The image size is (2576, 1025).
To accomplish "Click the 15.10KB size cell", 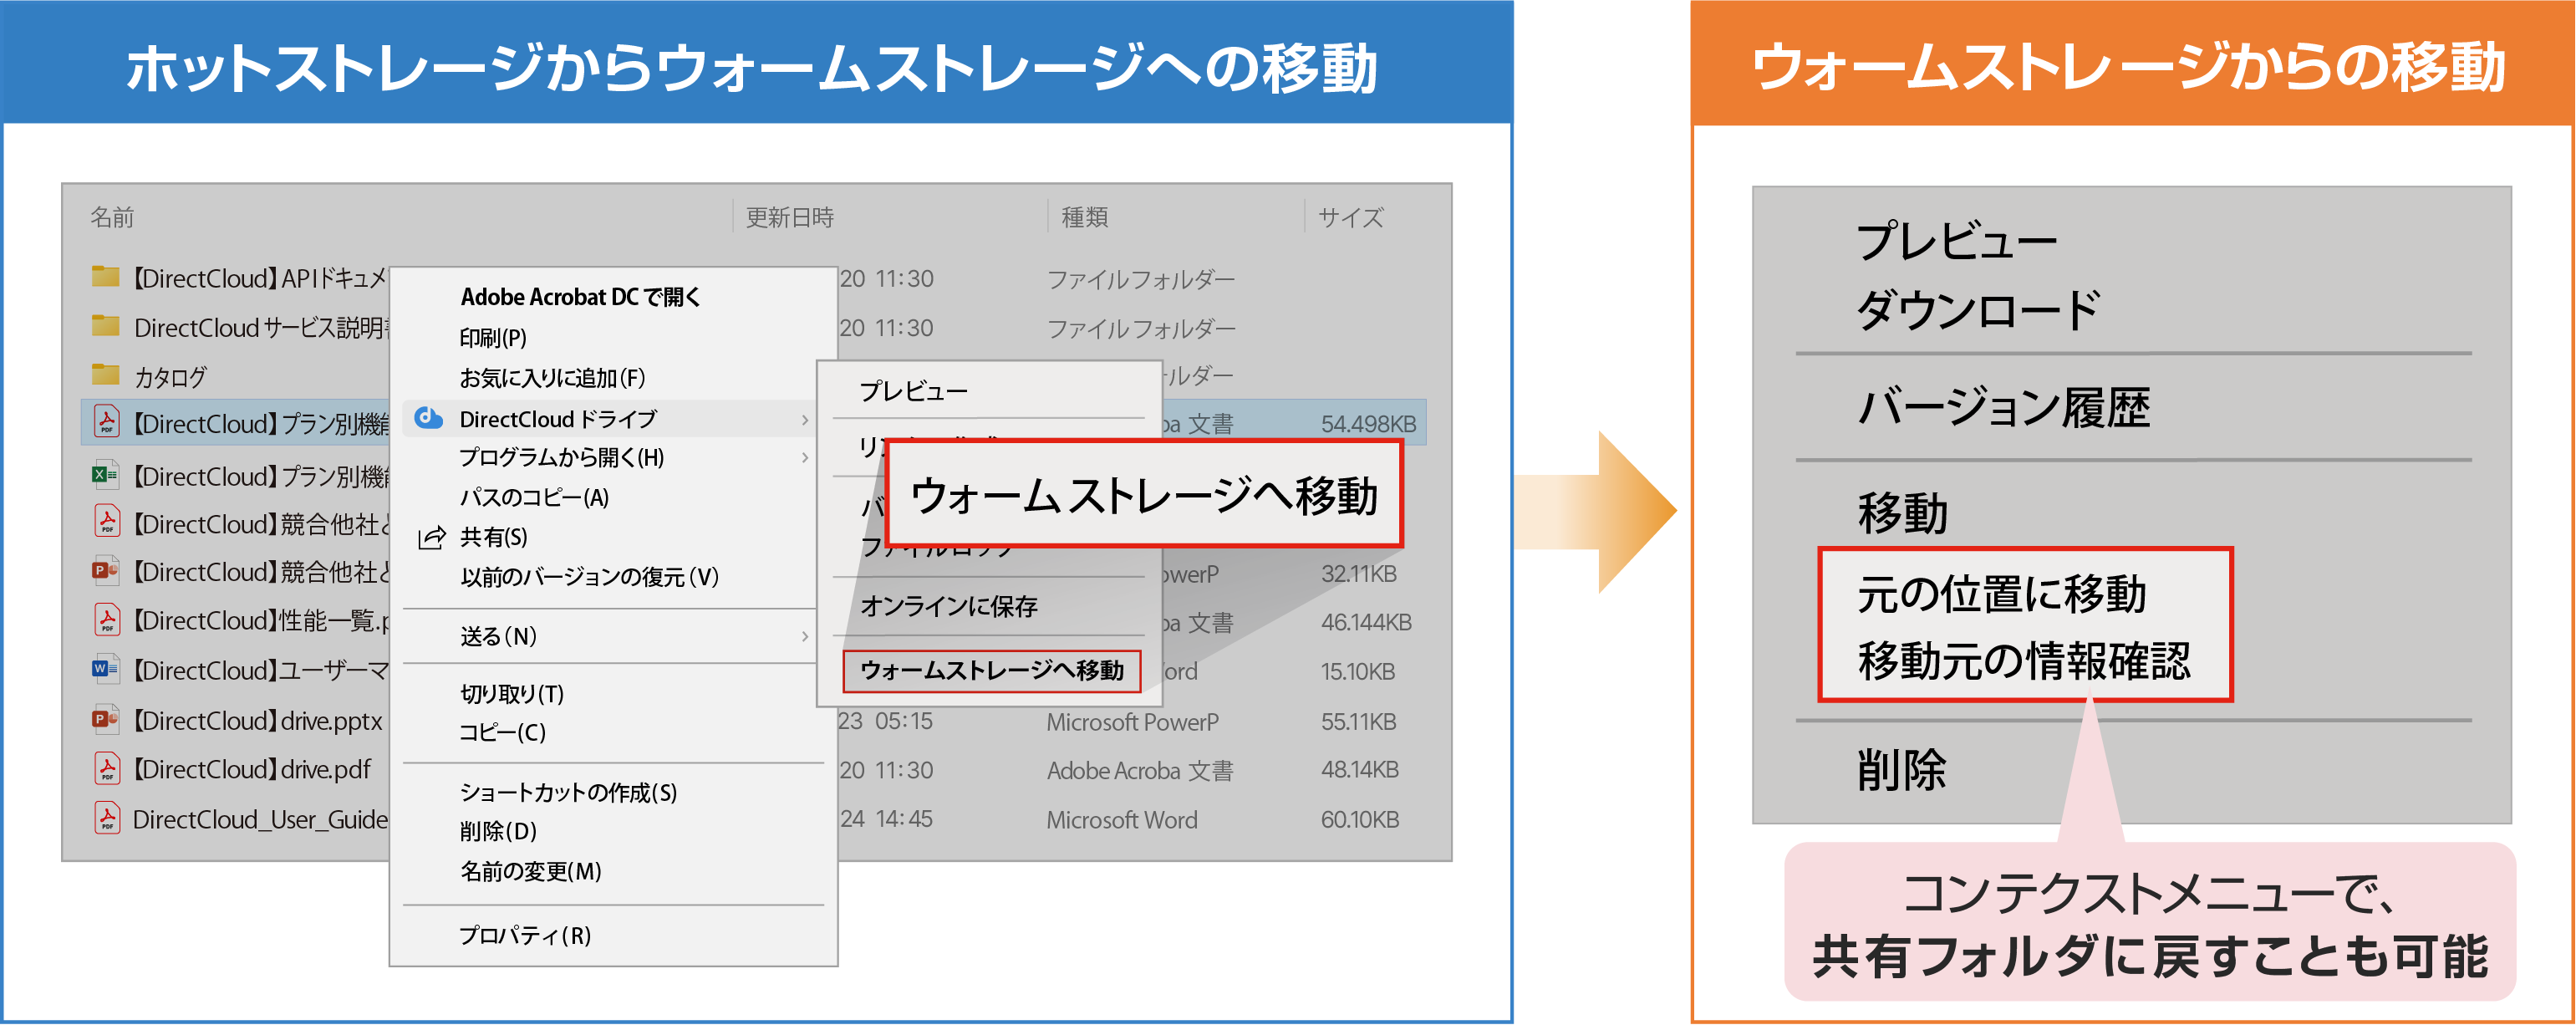I will pyautogui.click(x=1357, y=671).
